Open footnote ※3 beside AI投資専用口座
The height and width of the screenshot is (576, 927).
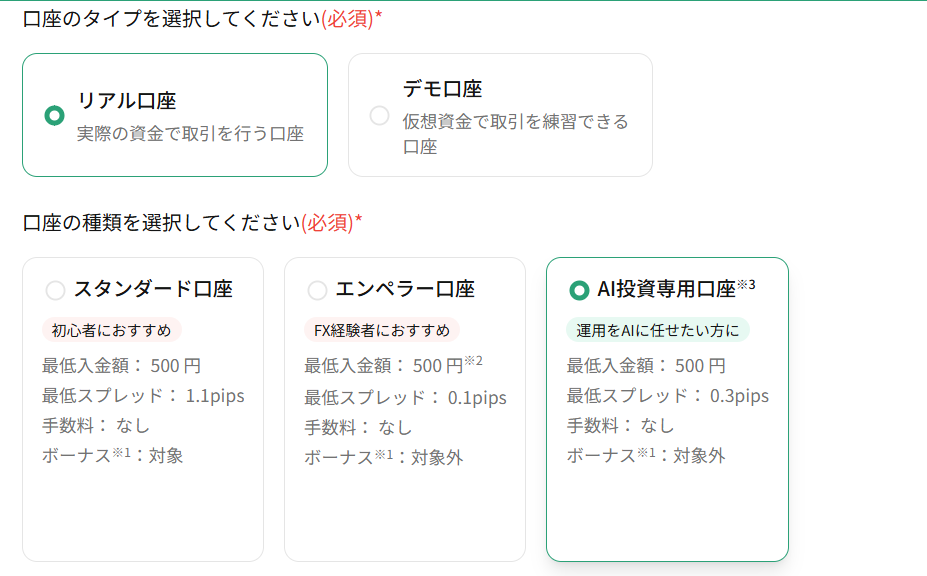point(746,284)
